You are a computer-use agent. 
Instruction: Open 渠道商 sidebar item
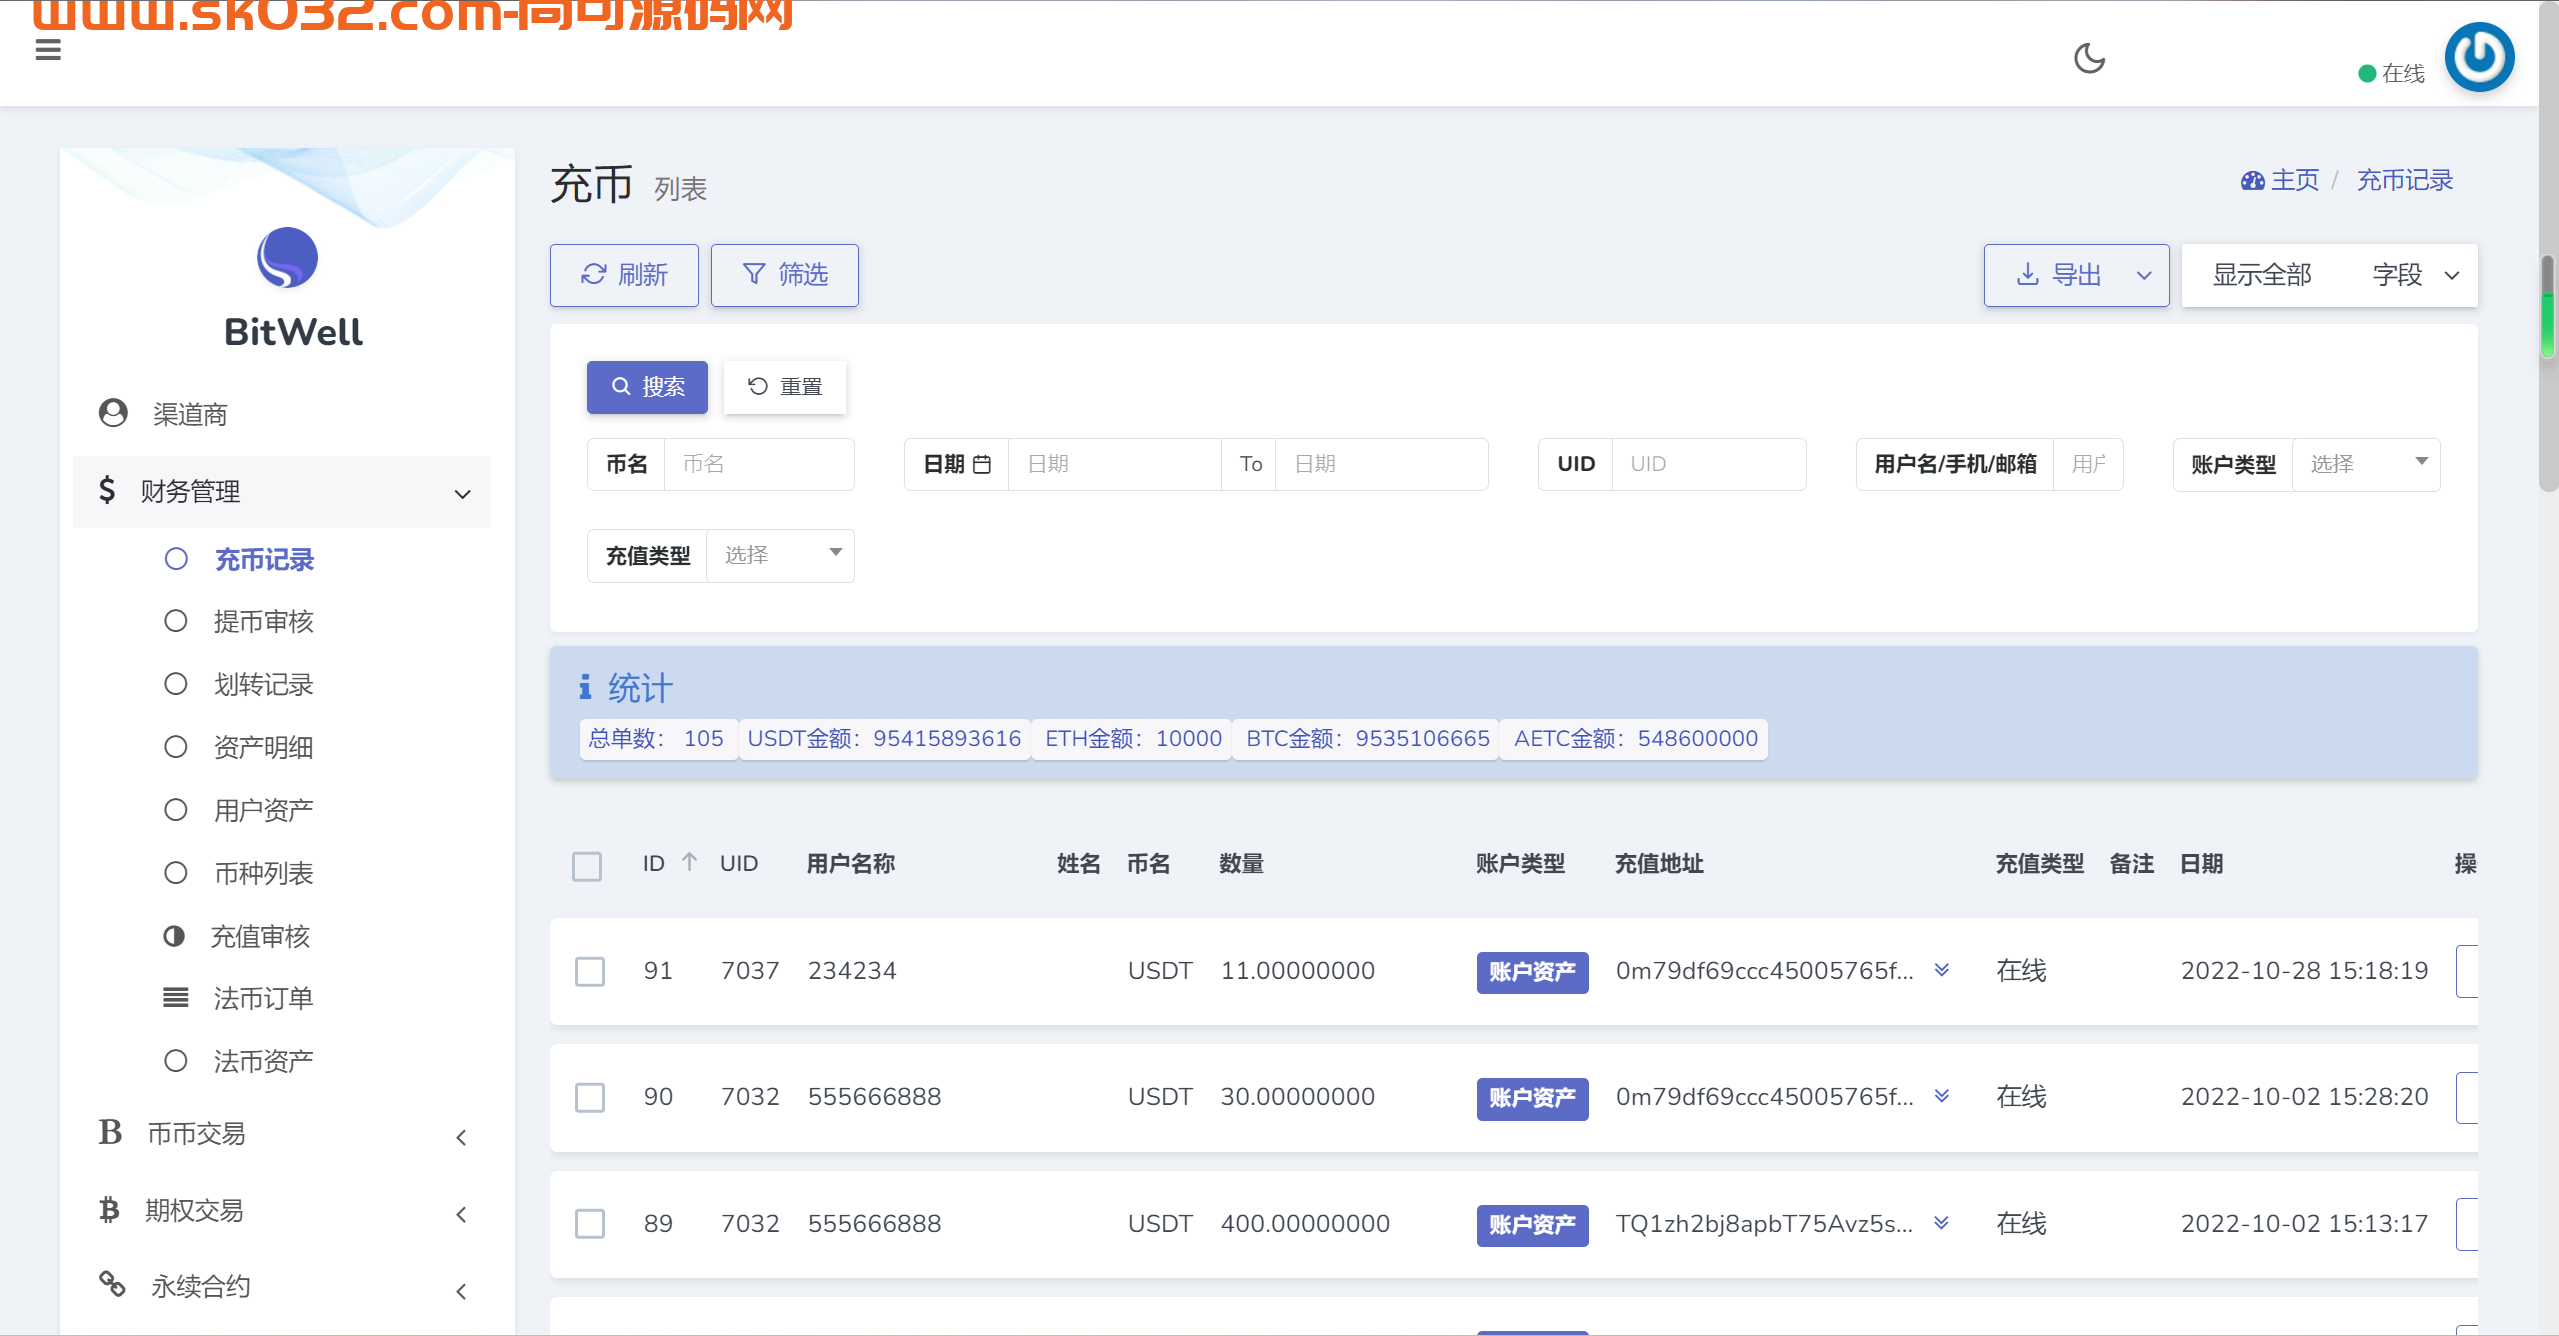282,413
